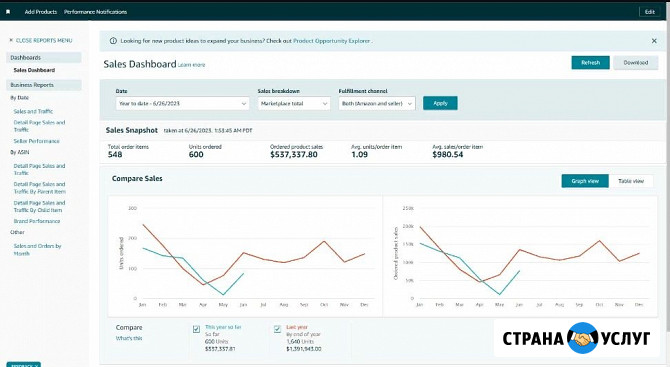Open By Date Sales and Traffic report
Image resolution: width=670 pixels, height=367 pixels.
[x=33, y=112]
